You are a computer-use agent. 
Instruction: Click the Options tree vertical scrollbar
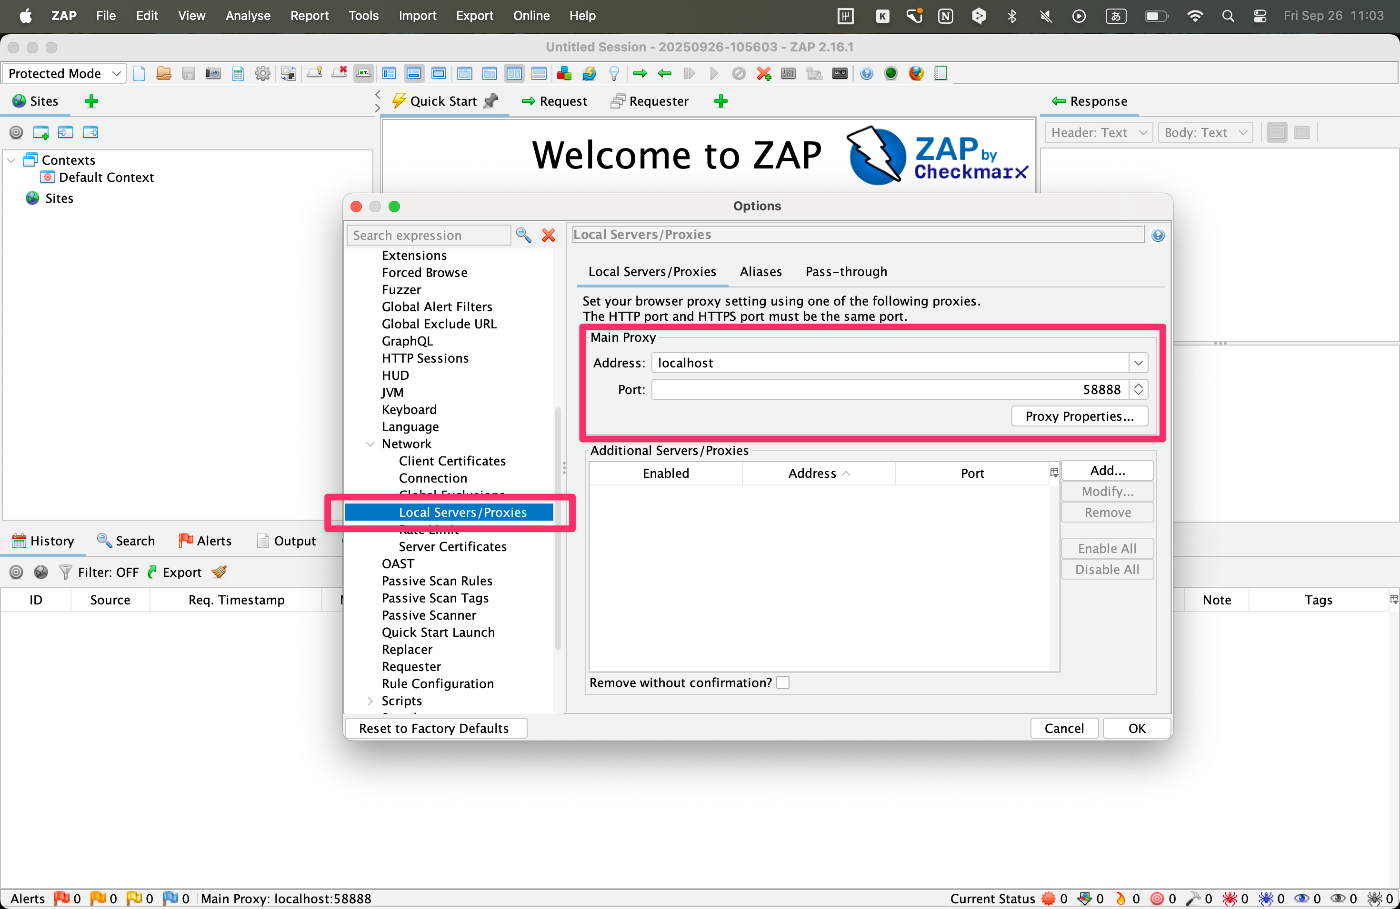(558, 528)
